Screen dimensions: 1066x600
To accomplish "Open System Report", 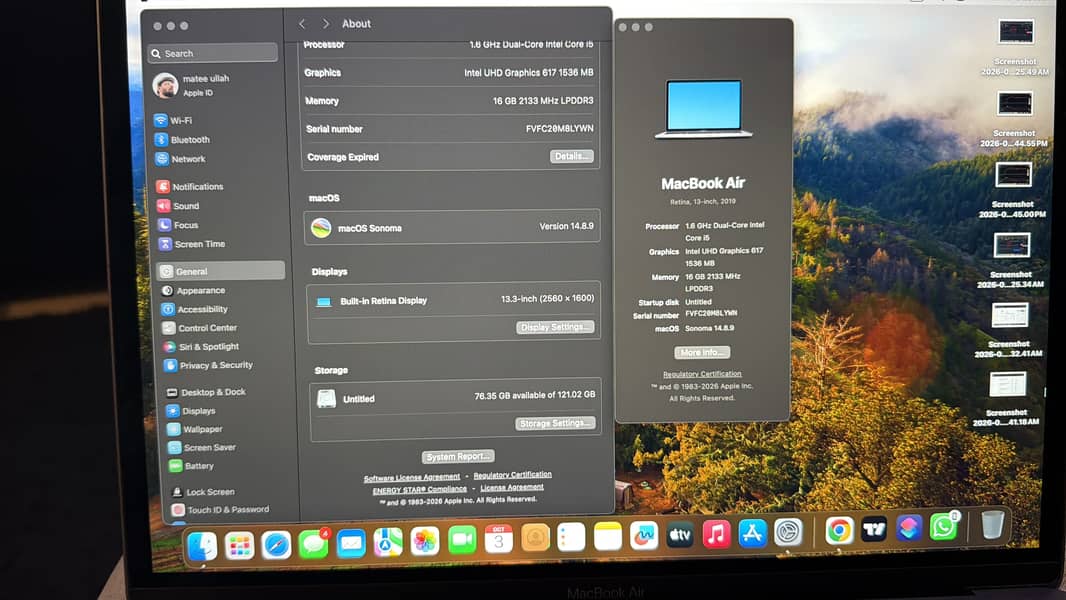I will [x=458, y=457].
